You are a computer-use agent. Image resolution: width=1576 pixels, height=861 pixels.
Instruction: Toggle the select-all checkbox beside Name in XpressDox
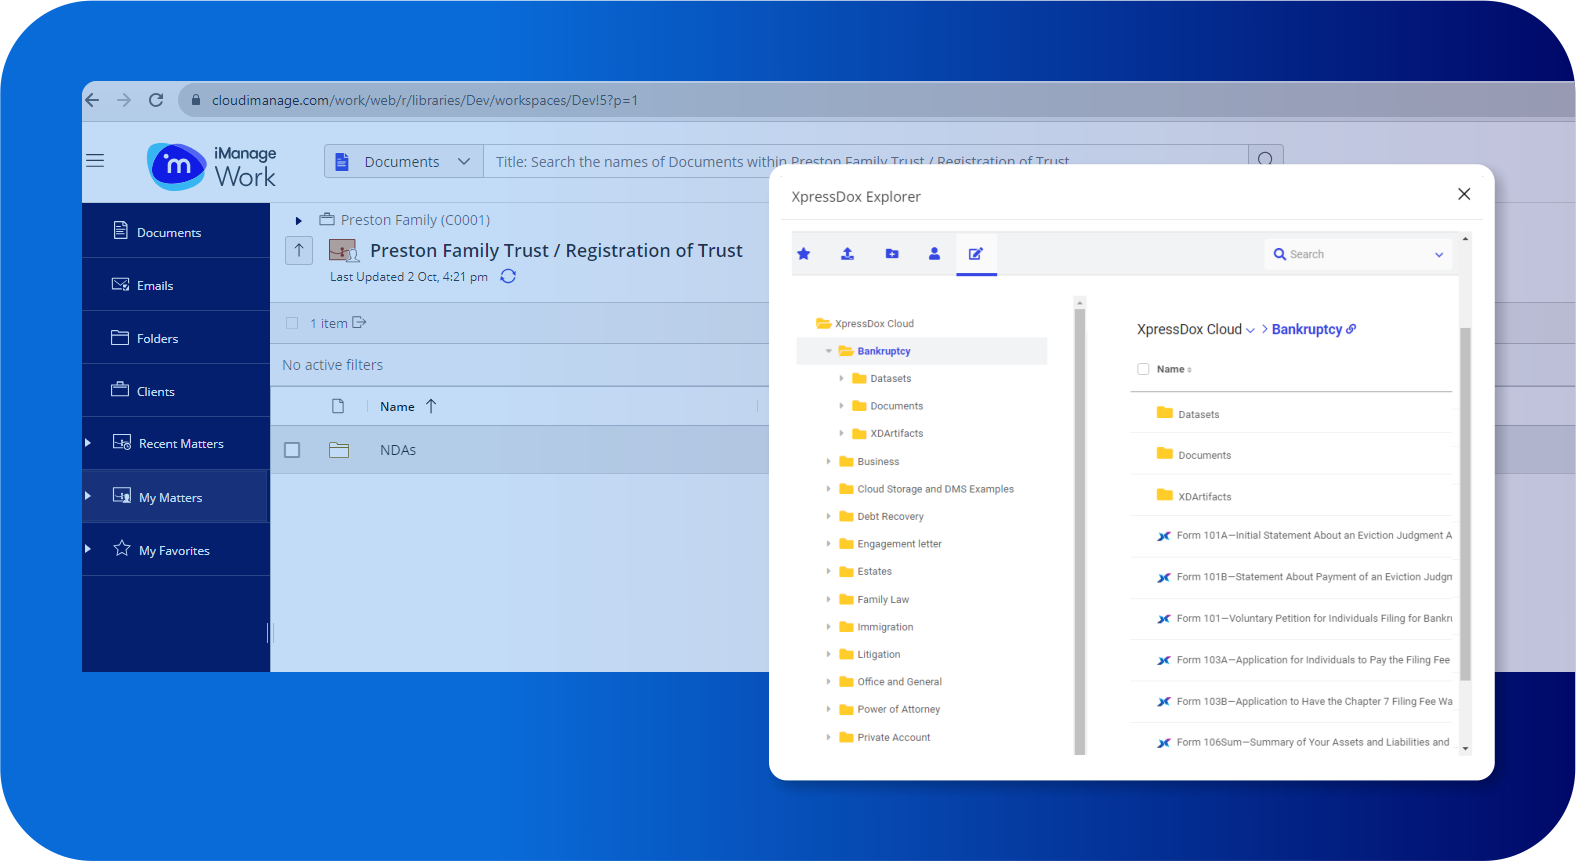(x=1143, y=369)
